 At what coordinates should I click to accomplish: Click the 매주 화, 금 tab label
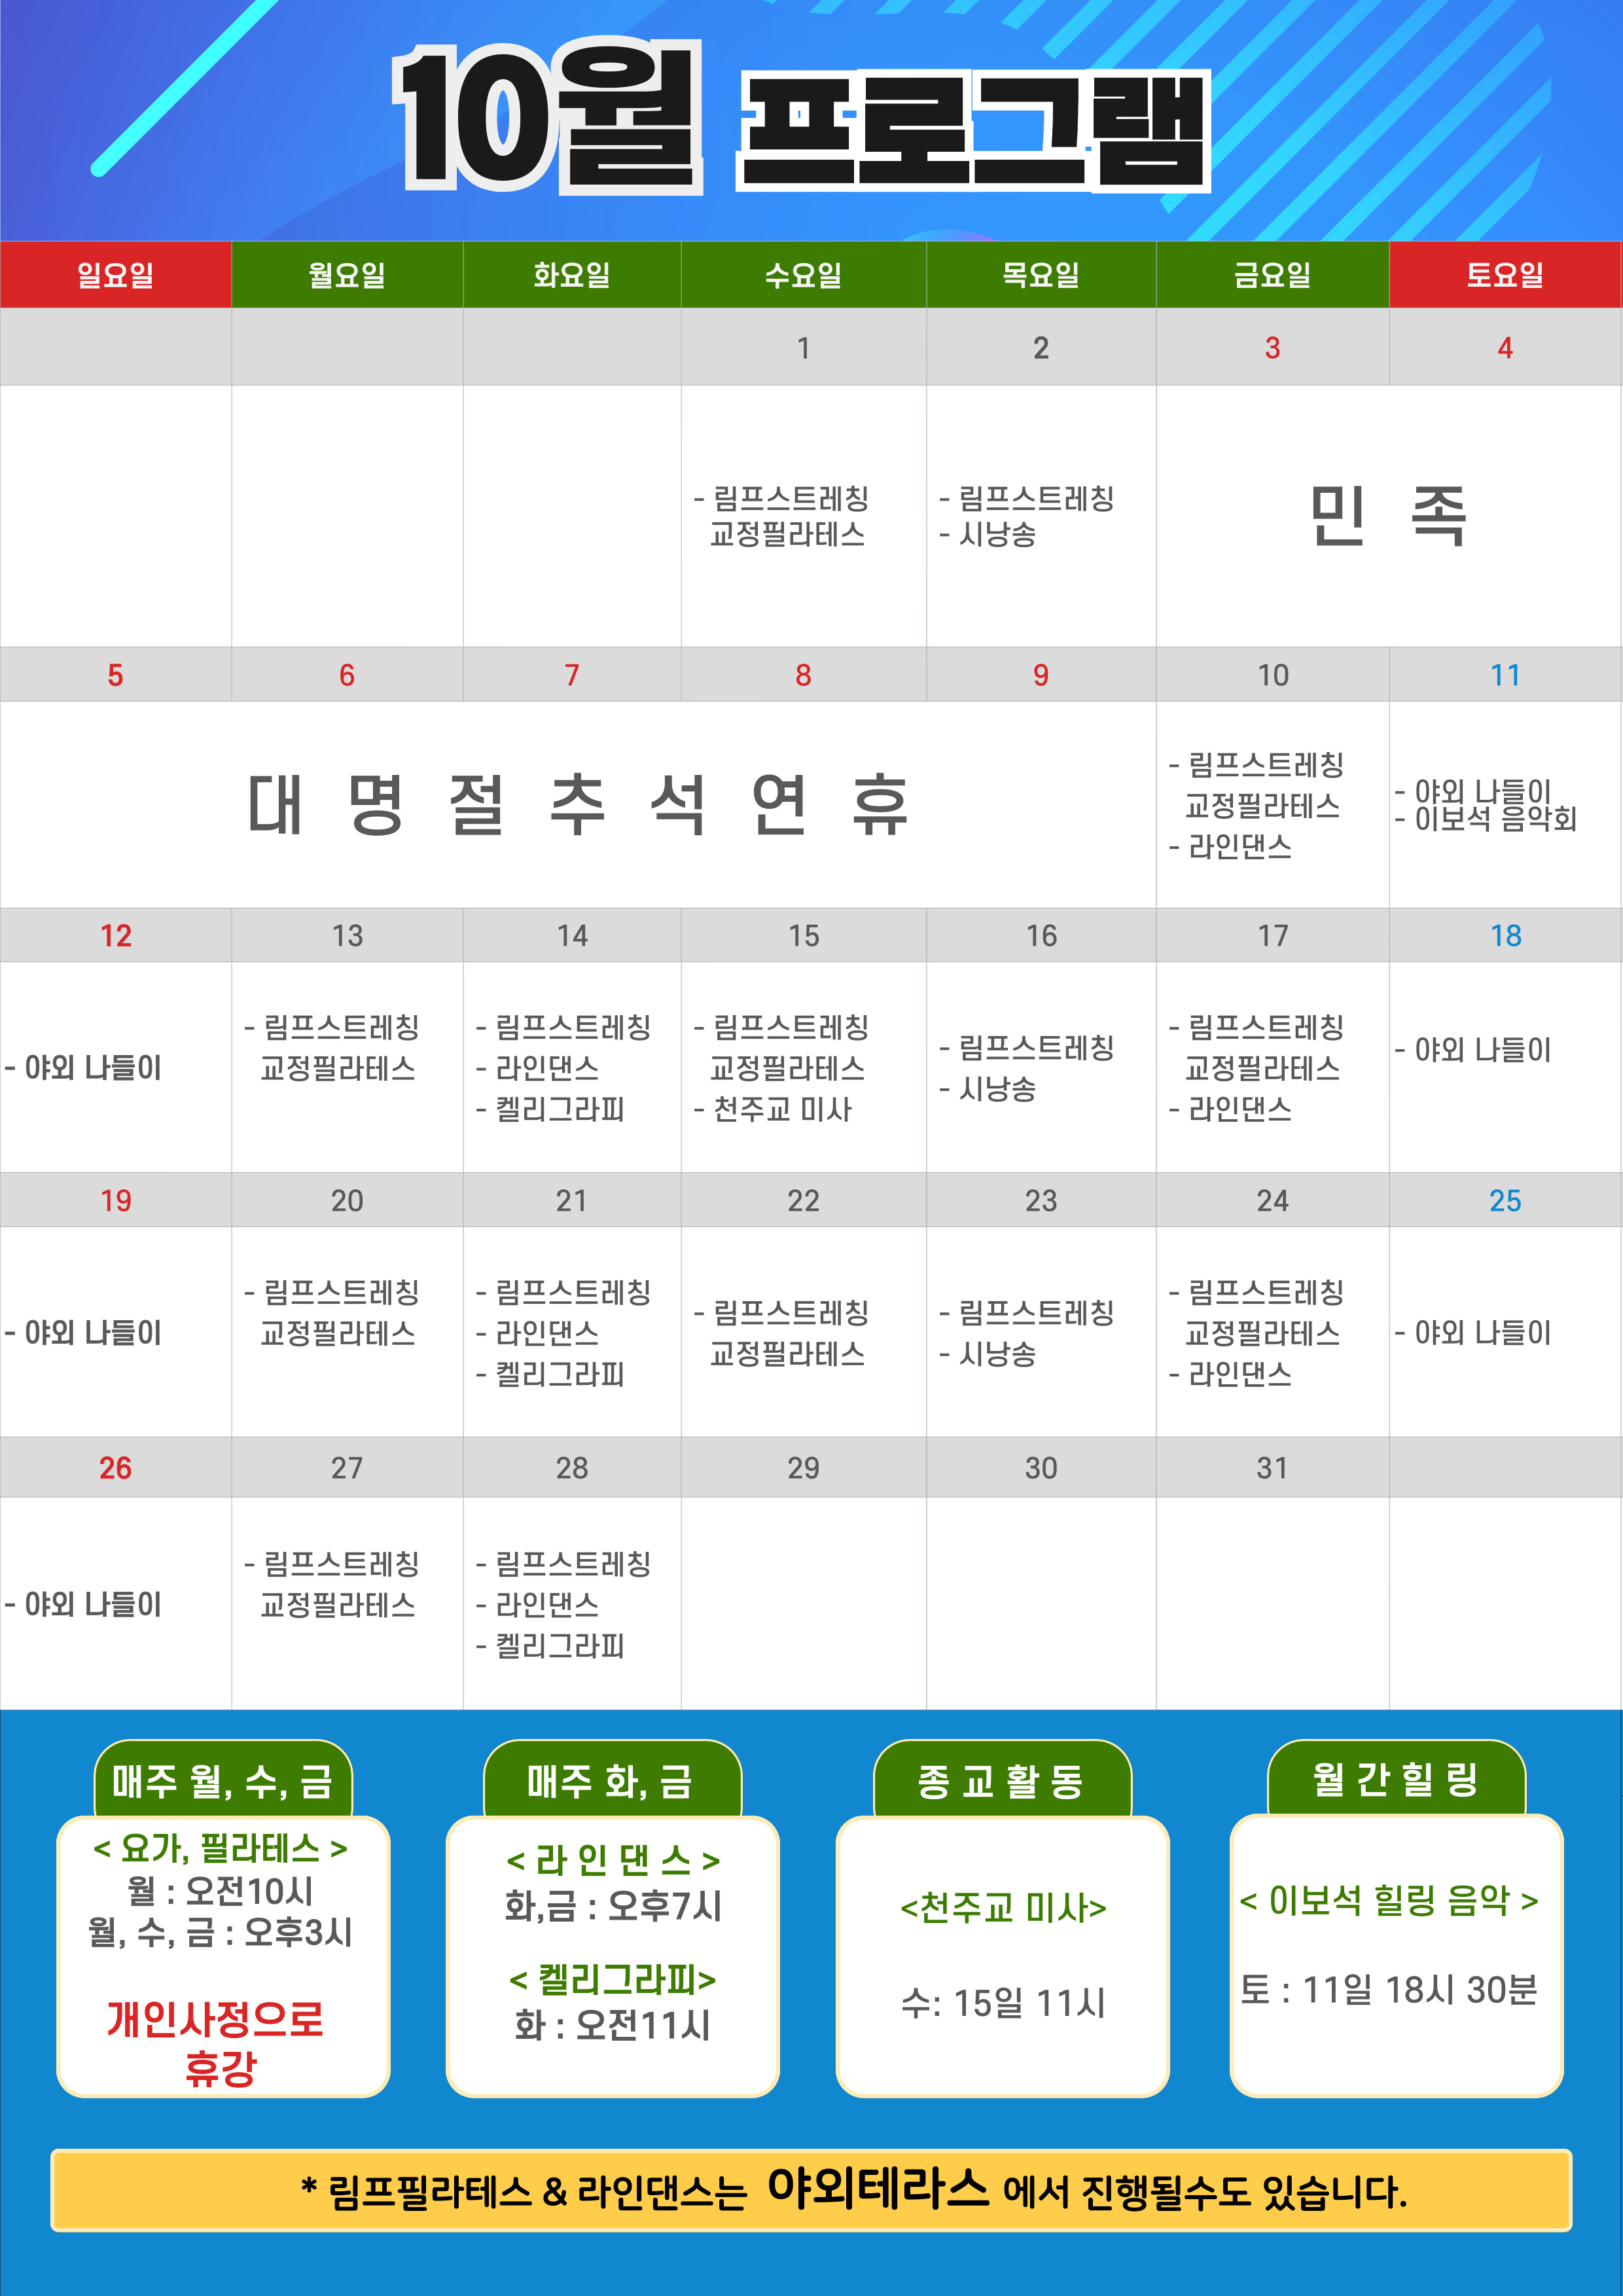coord(611,1781)
